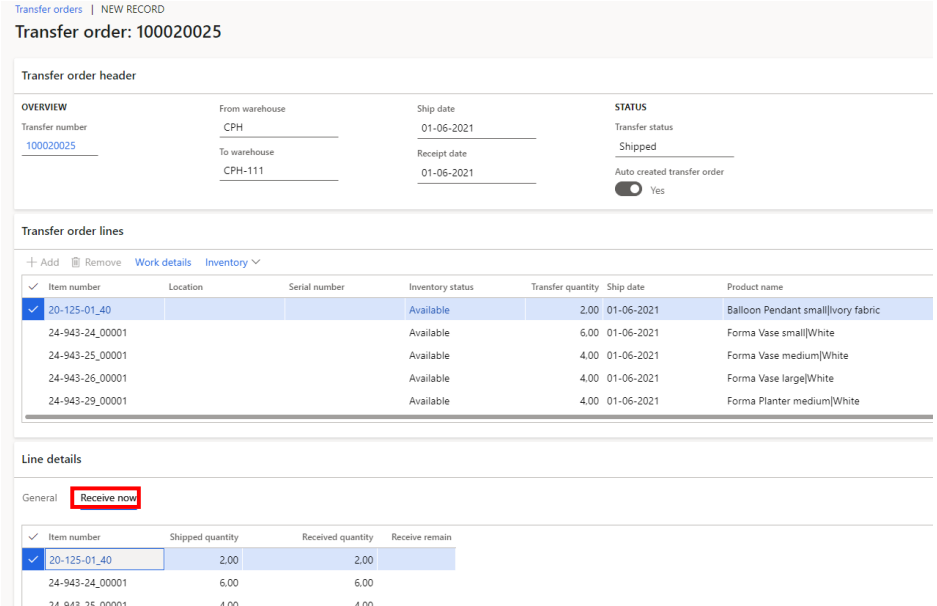Sort by Inventory status column header
This screenshot has width=937, height=606.
(441, 287)
